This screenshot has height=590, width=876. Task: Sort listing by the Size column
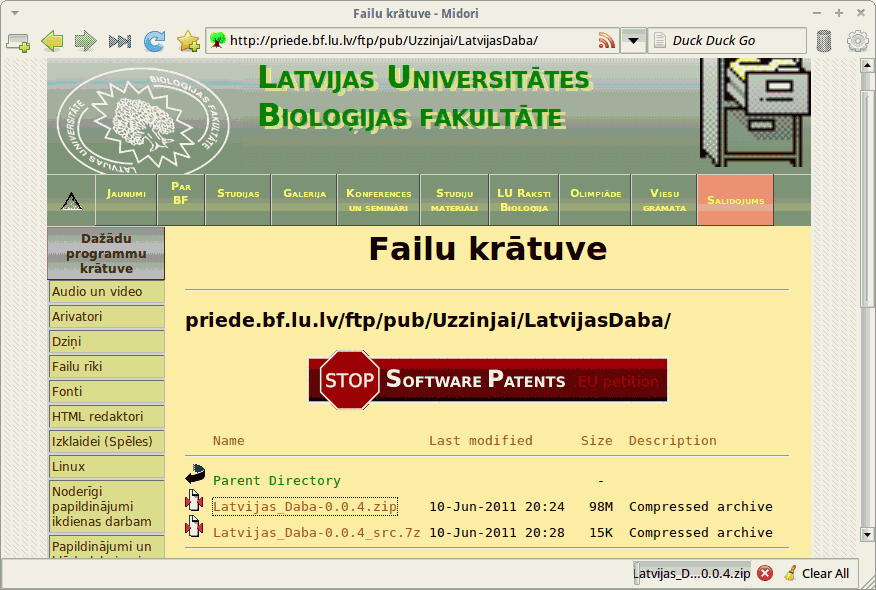pyautogui.click(x=597, y=441)
